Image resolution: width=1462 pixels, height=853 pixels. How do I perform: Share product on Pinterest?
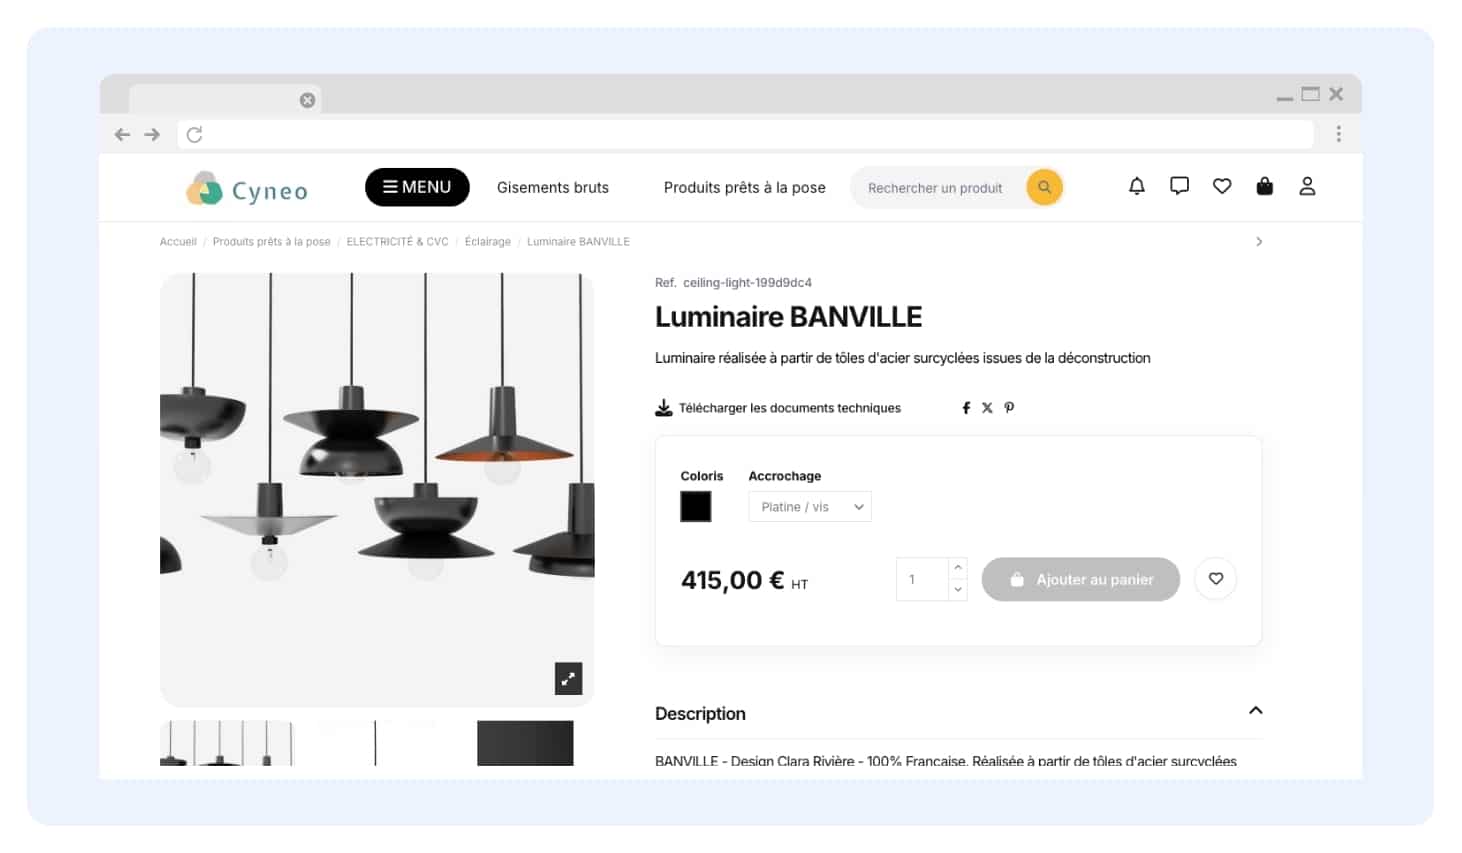(1009, 408)
